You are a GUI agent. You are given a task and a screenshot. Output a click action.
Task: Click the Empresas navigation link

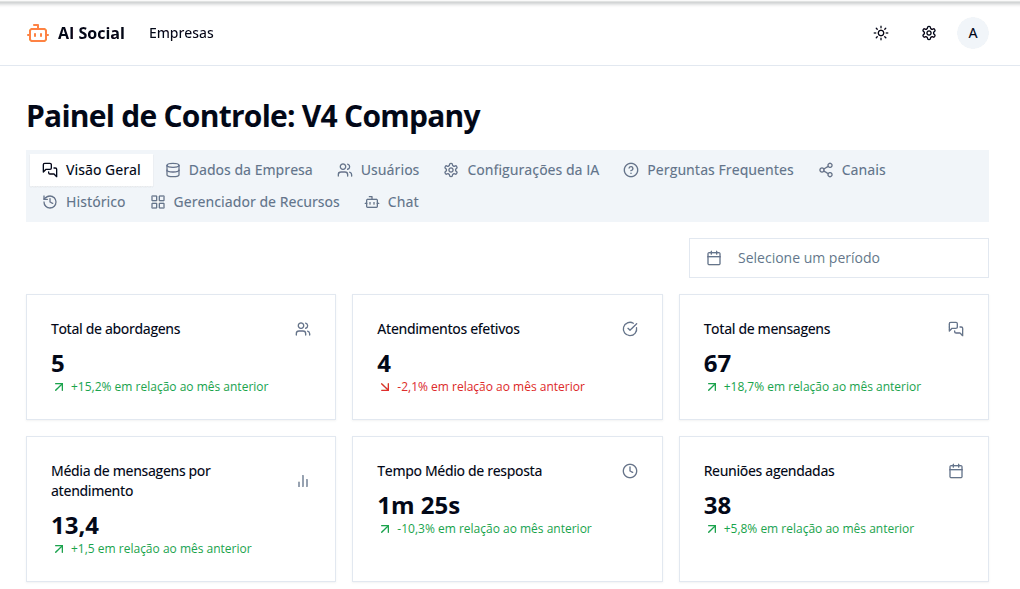point(181,33)
